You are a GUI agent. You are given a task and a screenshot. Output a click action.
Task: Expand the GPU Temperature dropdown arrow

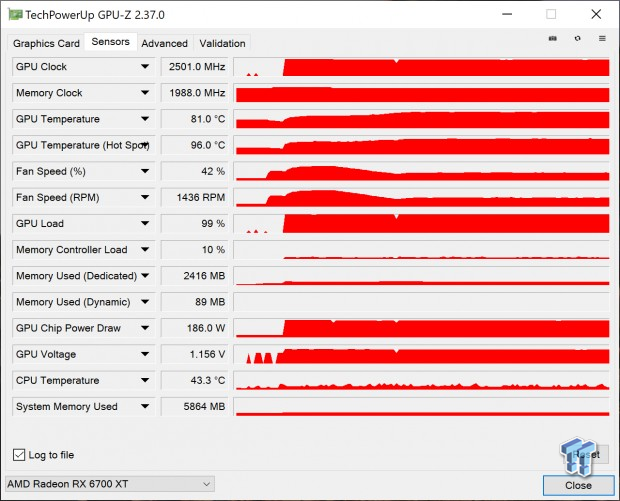(145, 119)
